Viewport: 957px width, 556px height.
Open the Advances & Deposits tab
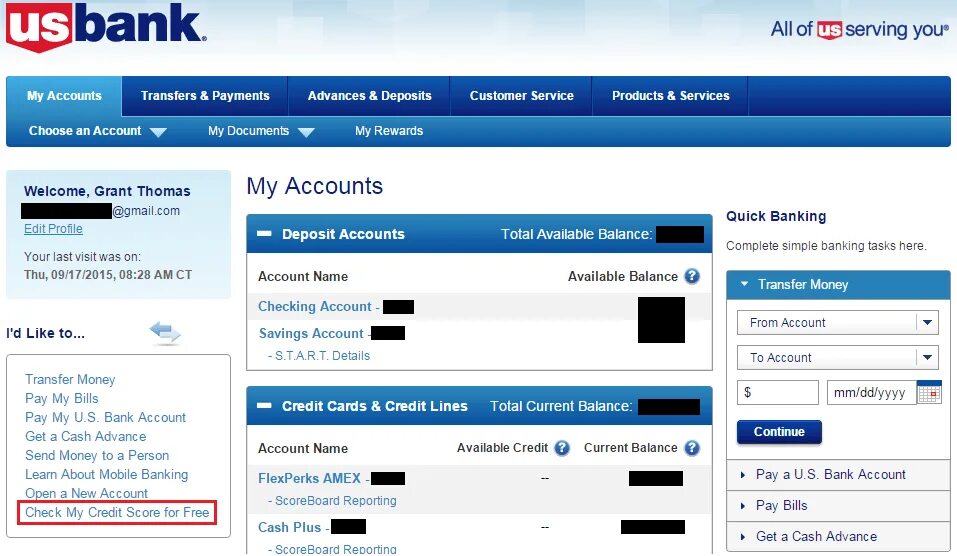(369, 96)
